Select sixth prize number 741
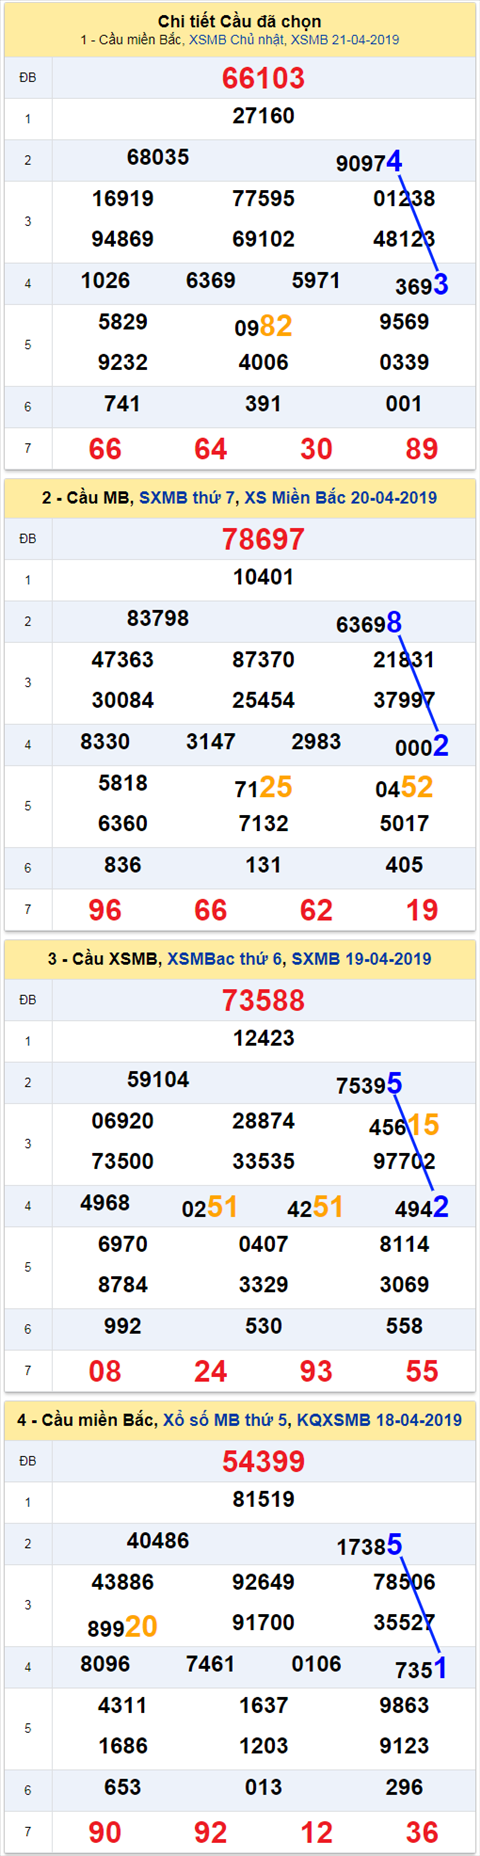This screenshot has height=1856, width=480. click(x=122, y=404)
